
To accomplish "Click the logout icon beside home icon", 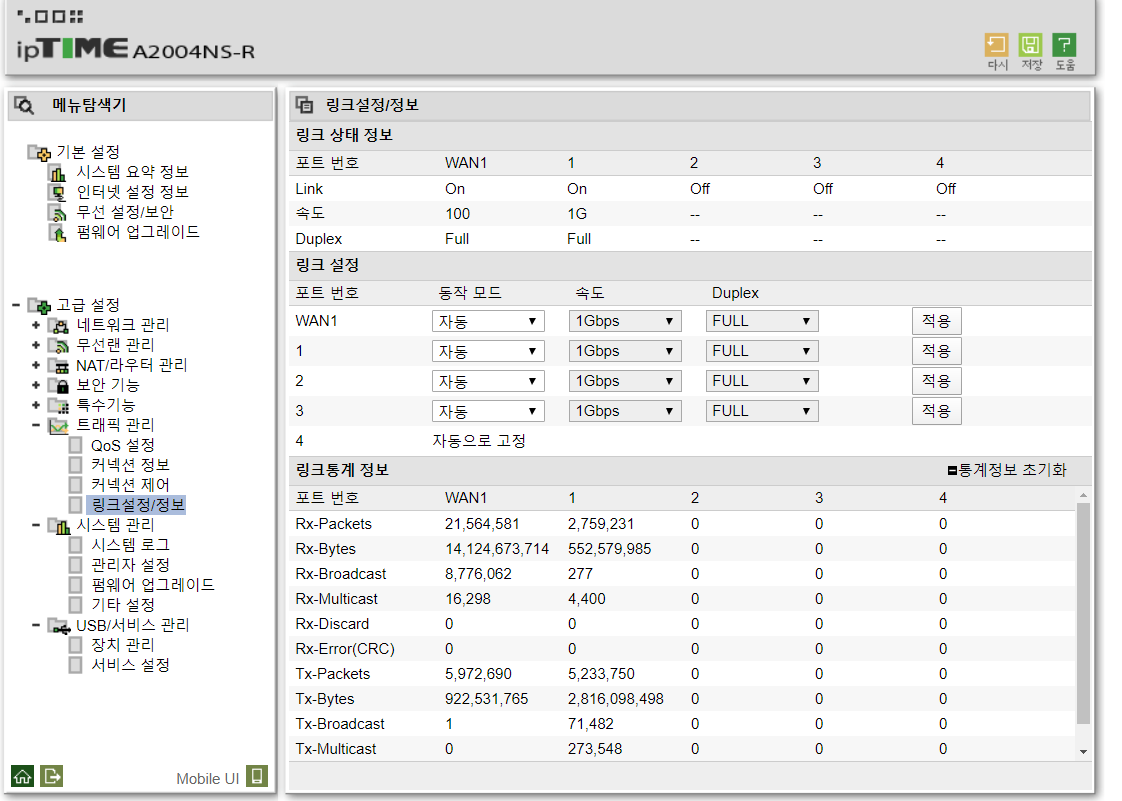I will (52, 775).
